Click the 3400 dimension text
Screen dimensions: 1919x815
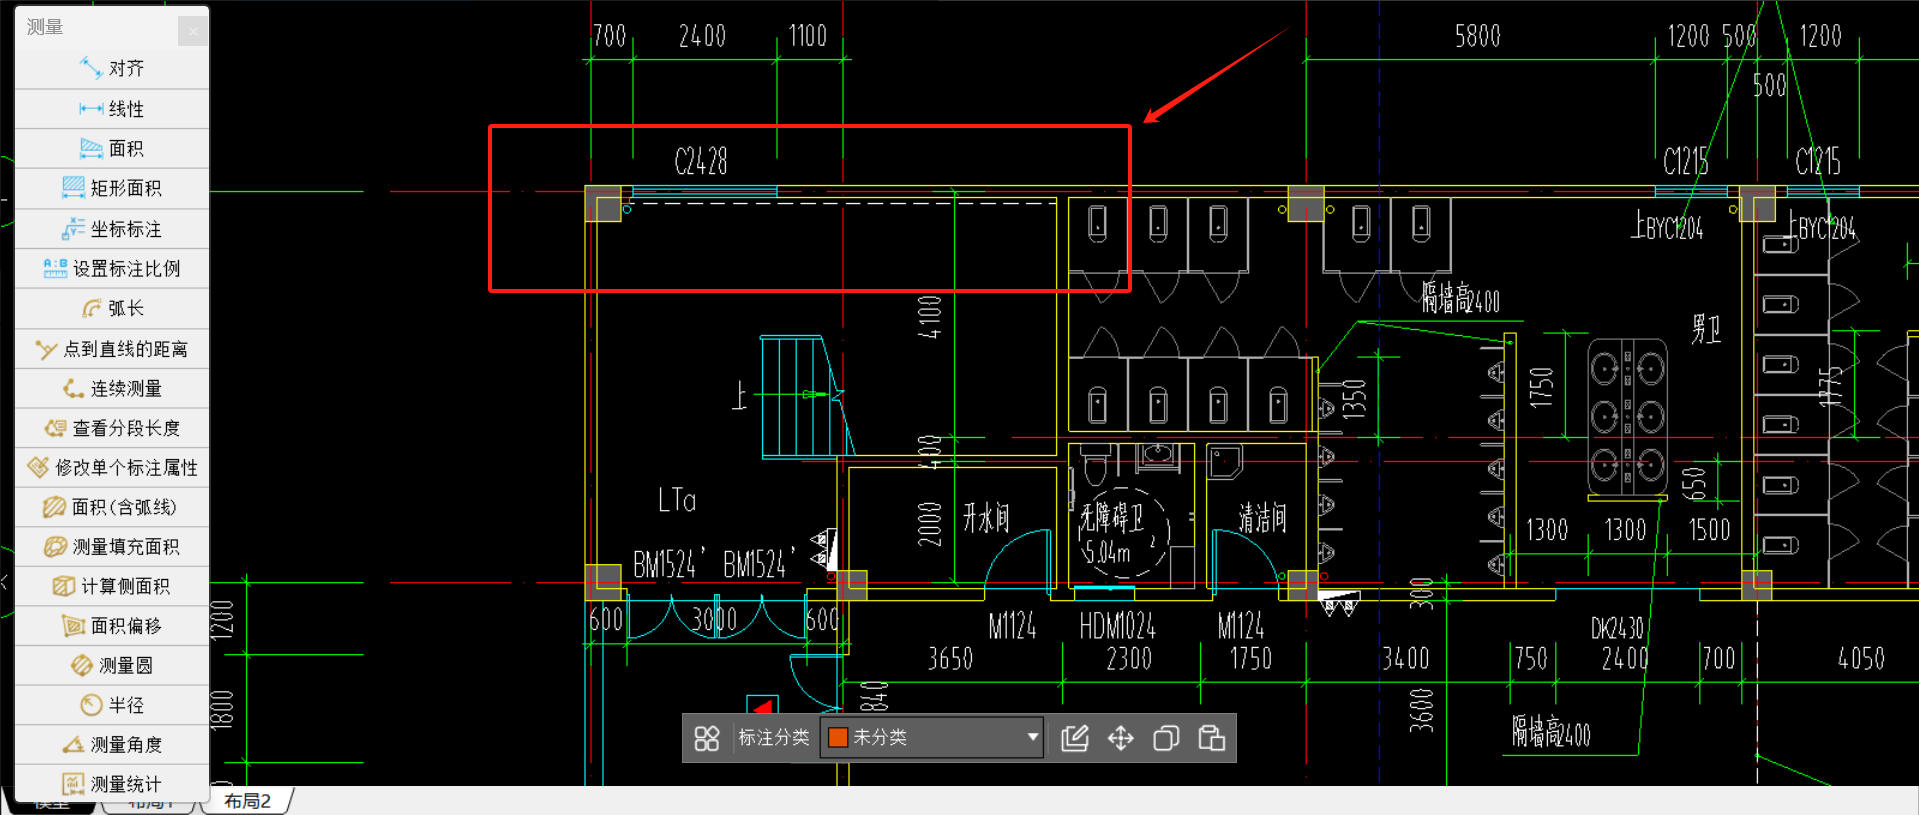pos(1406,659)
